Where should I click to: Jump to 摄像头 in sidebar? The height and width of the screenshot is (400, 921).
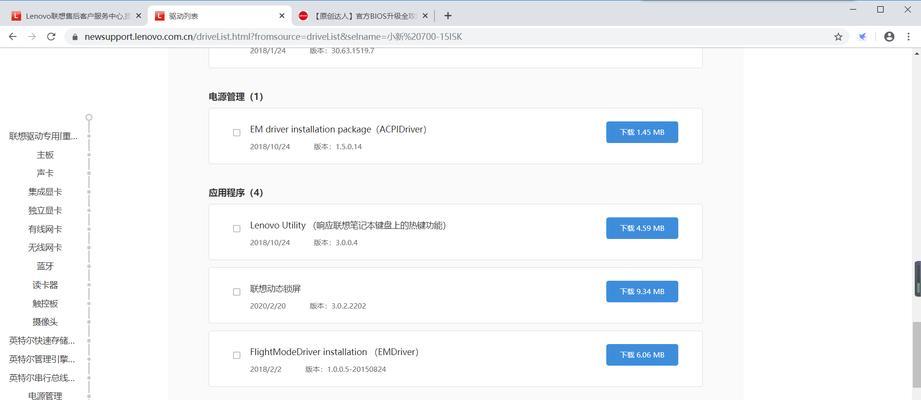tap(45, 322)
